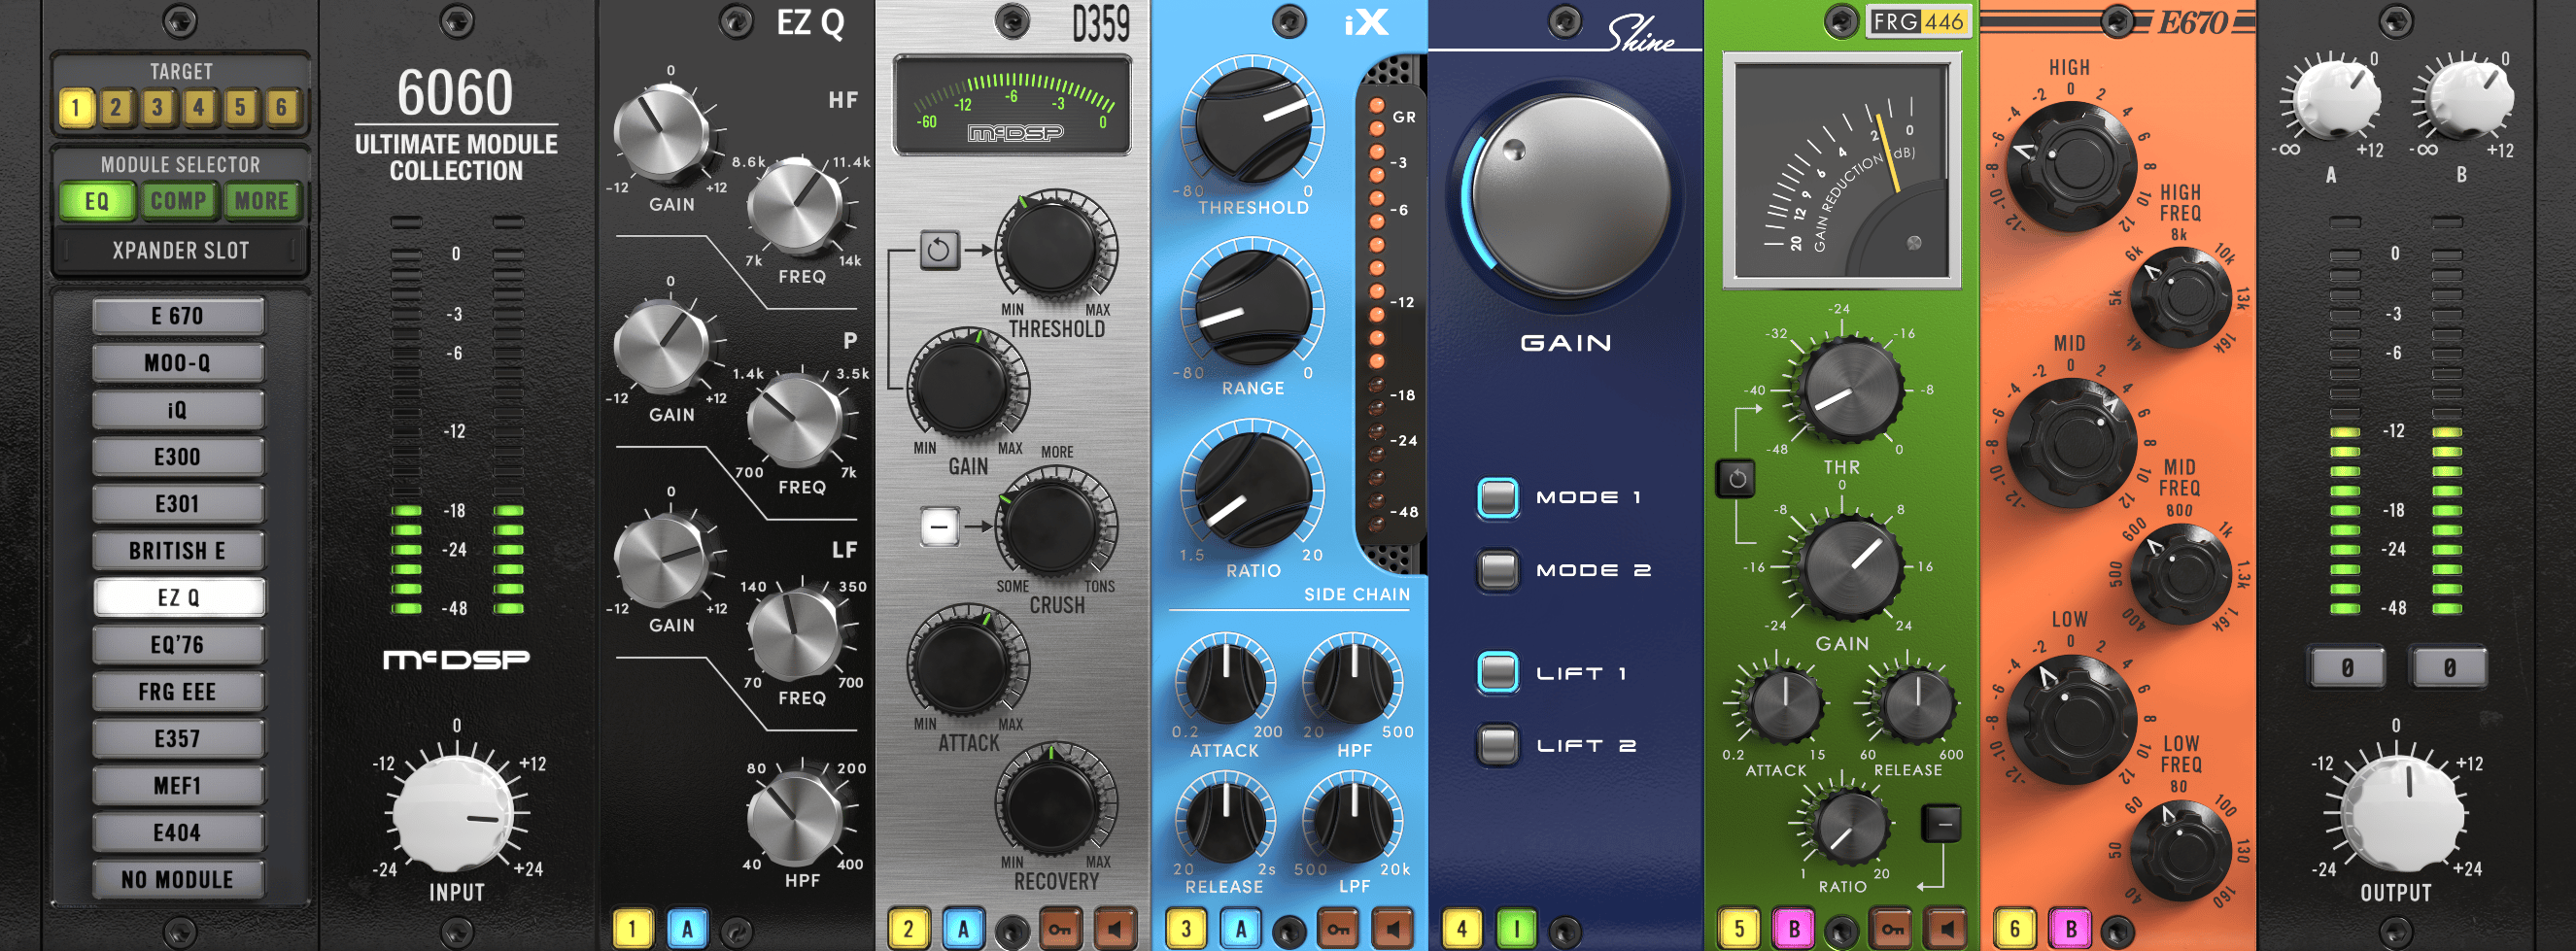This screenshot has width=2576, height=951.
Task: Click the white INPUT gain knob
Action: 458,813
